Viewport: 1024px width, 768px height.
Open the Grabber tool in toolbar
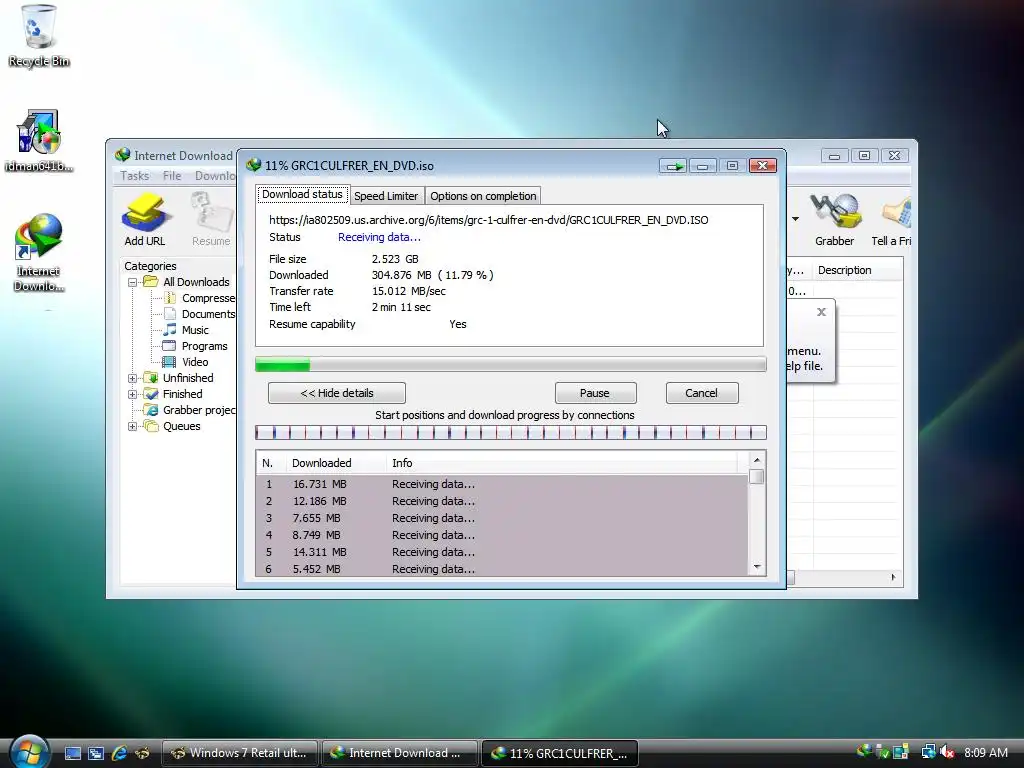tap(834, 219)
